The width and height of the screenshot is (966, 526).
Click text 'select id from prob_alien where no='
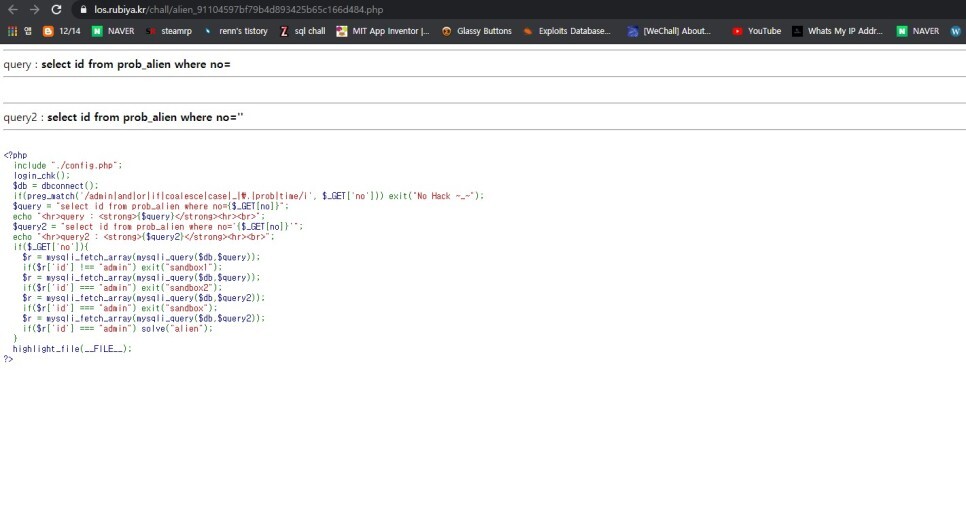point(136,64)
